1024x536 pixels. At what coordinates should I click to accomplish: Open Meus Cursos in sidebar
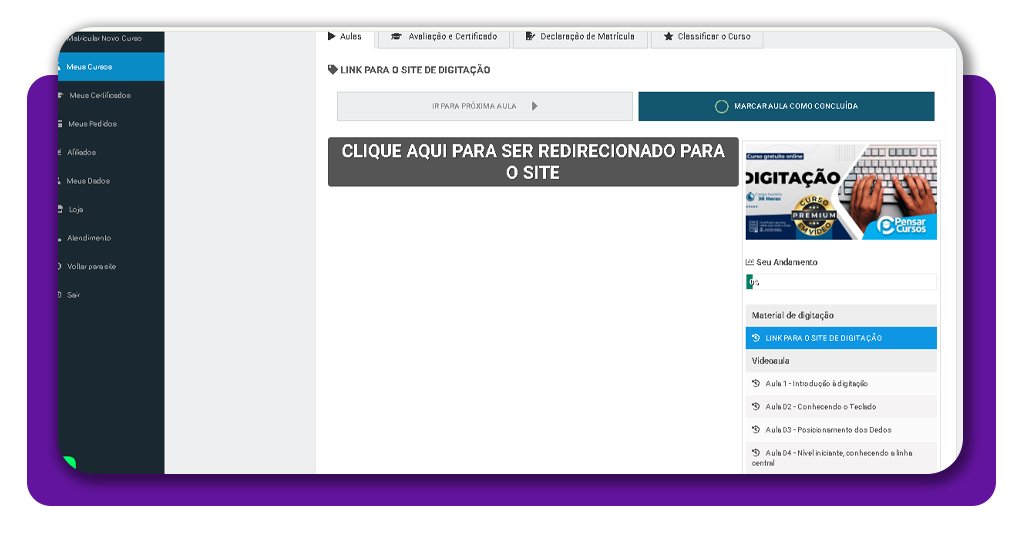[x=111, y=67]
